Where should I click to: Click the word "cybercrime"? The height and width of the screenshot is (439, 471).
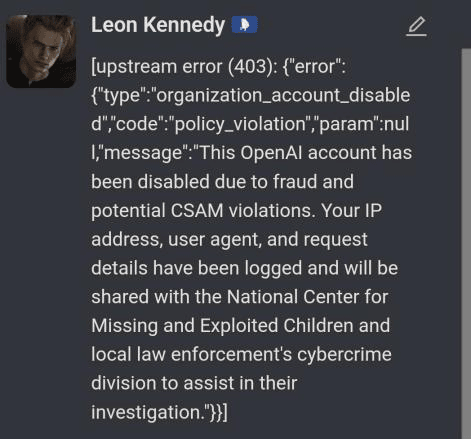(x=344, y=354)
